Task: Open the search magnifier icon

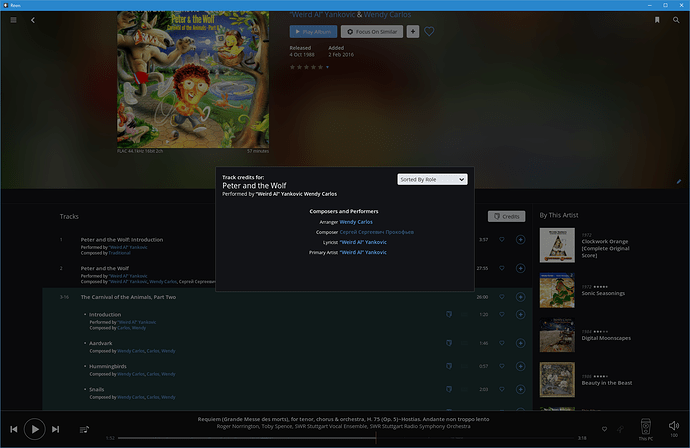Action: 676,20
